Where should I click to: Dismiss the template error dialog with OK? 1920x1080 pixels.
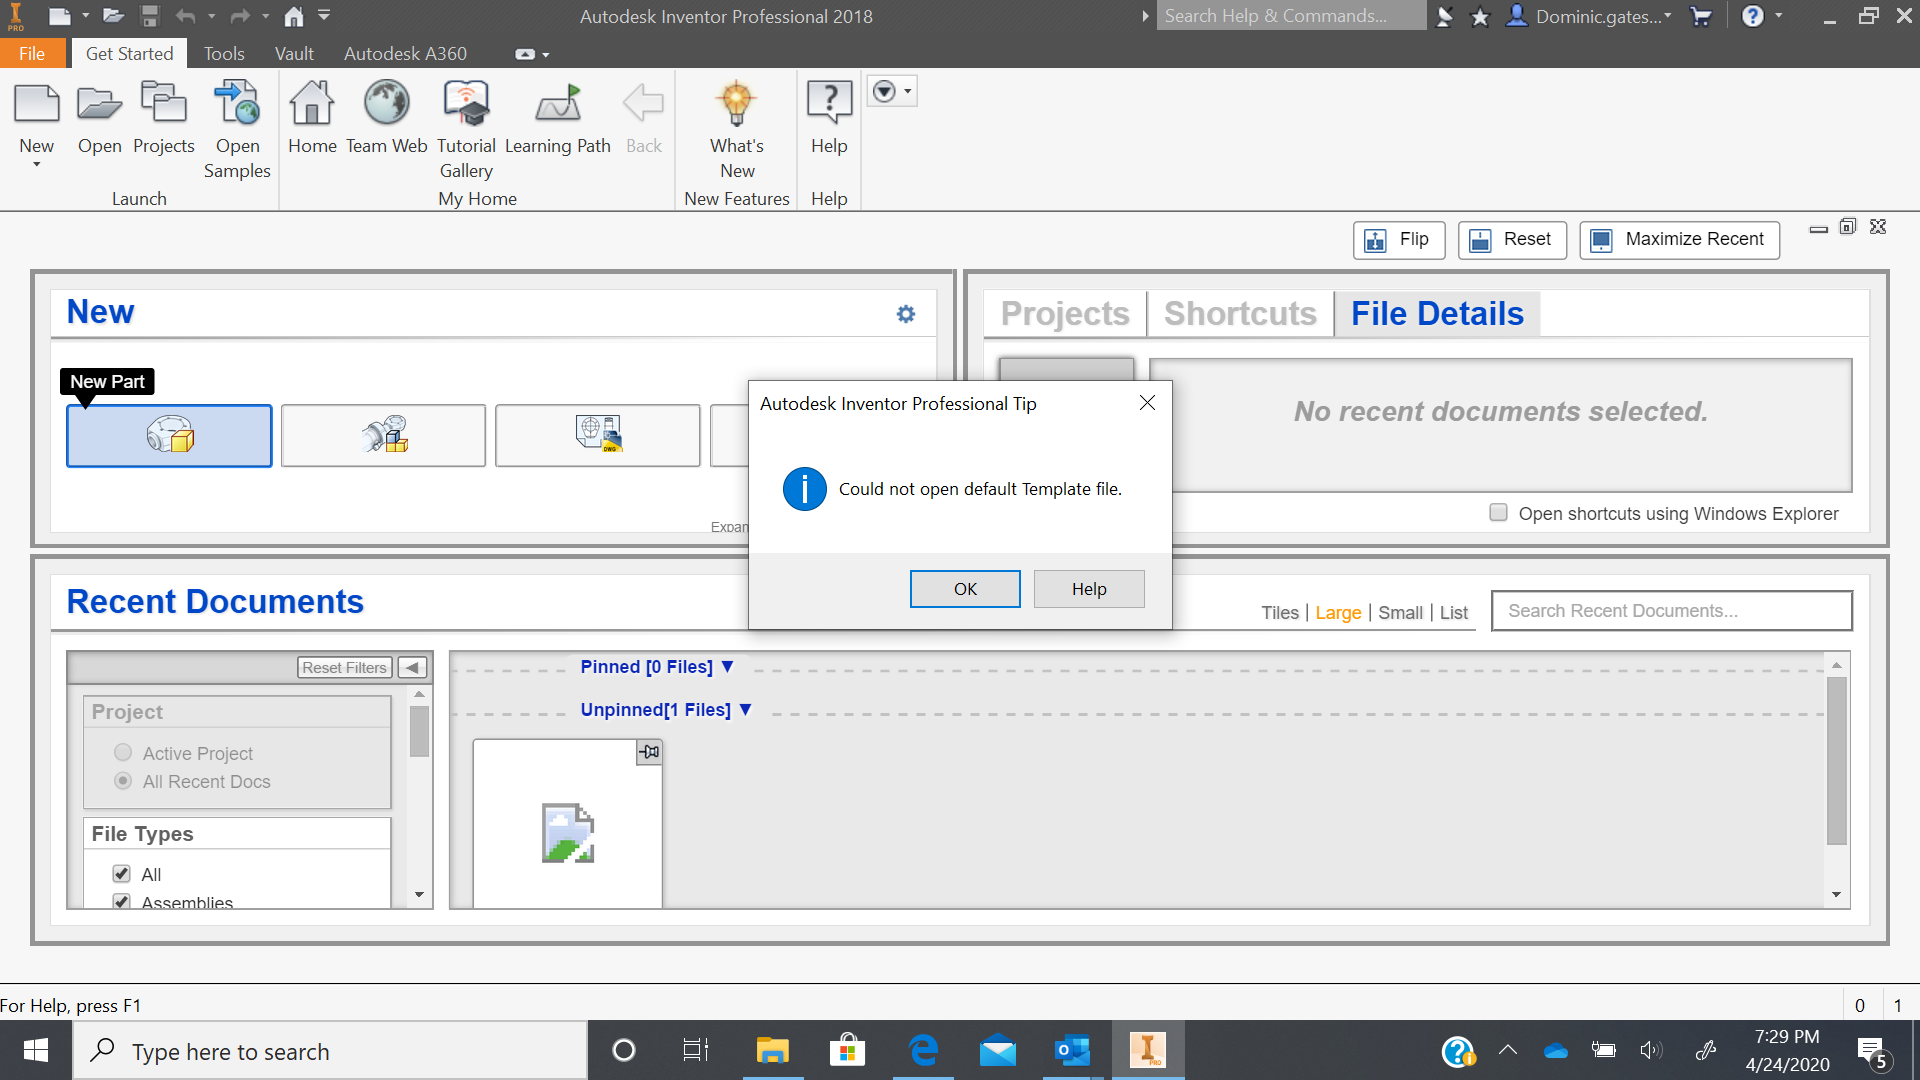(x=964, y=588)
